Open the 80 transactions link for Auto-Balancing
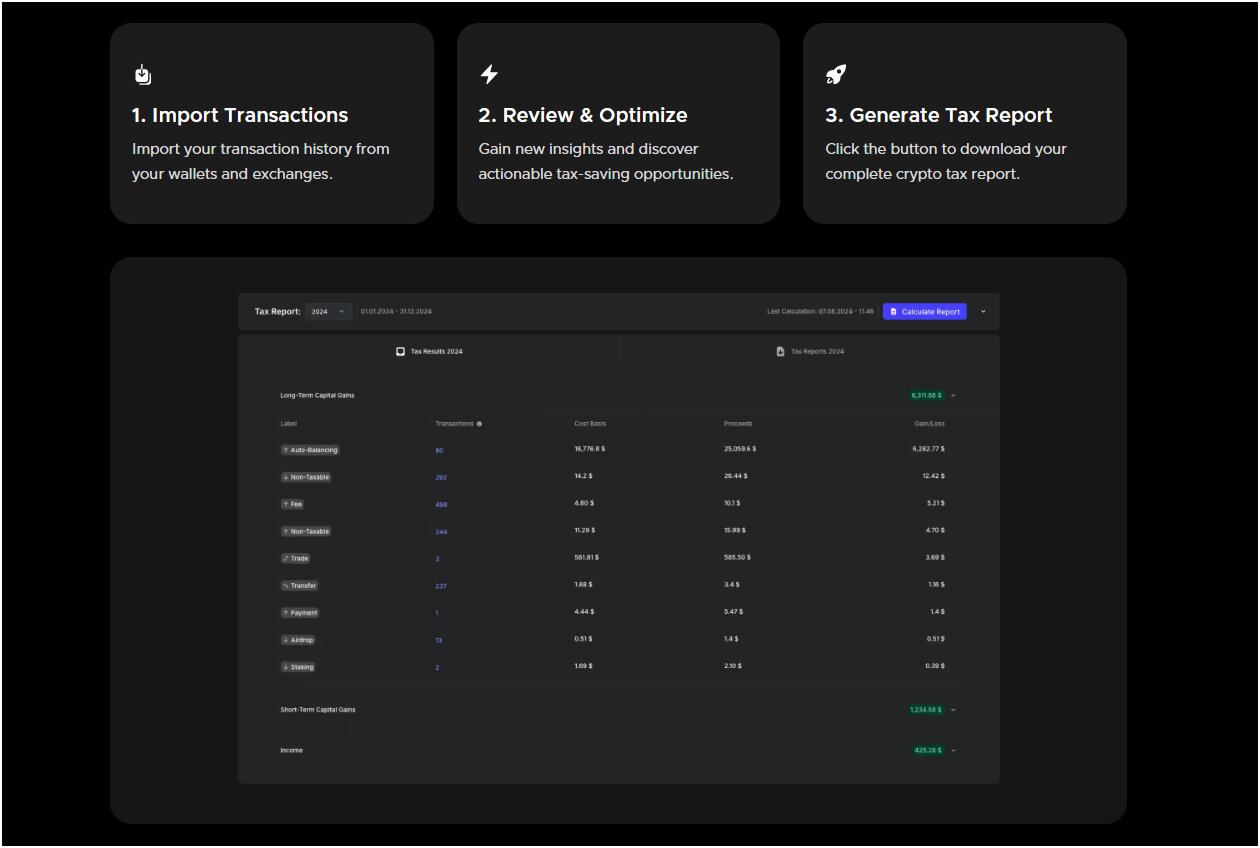This screenshot has width=1260, height=848. click(439, 451)
